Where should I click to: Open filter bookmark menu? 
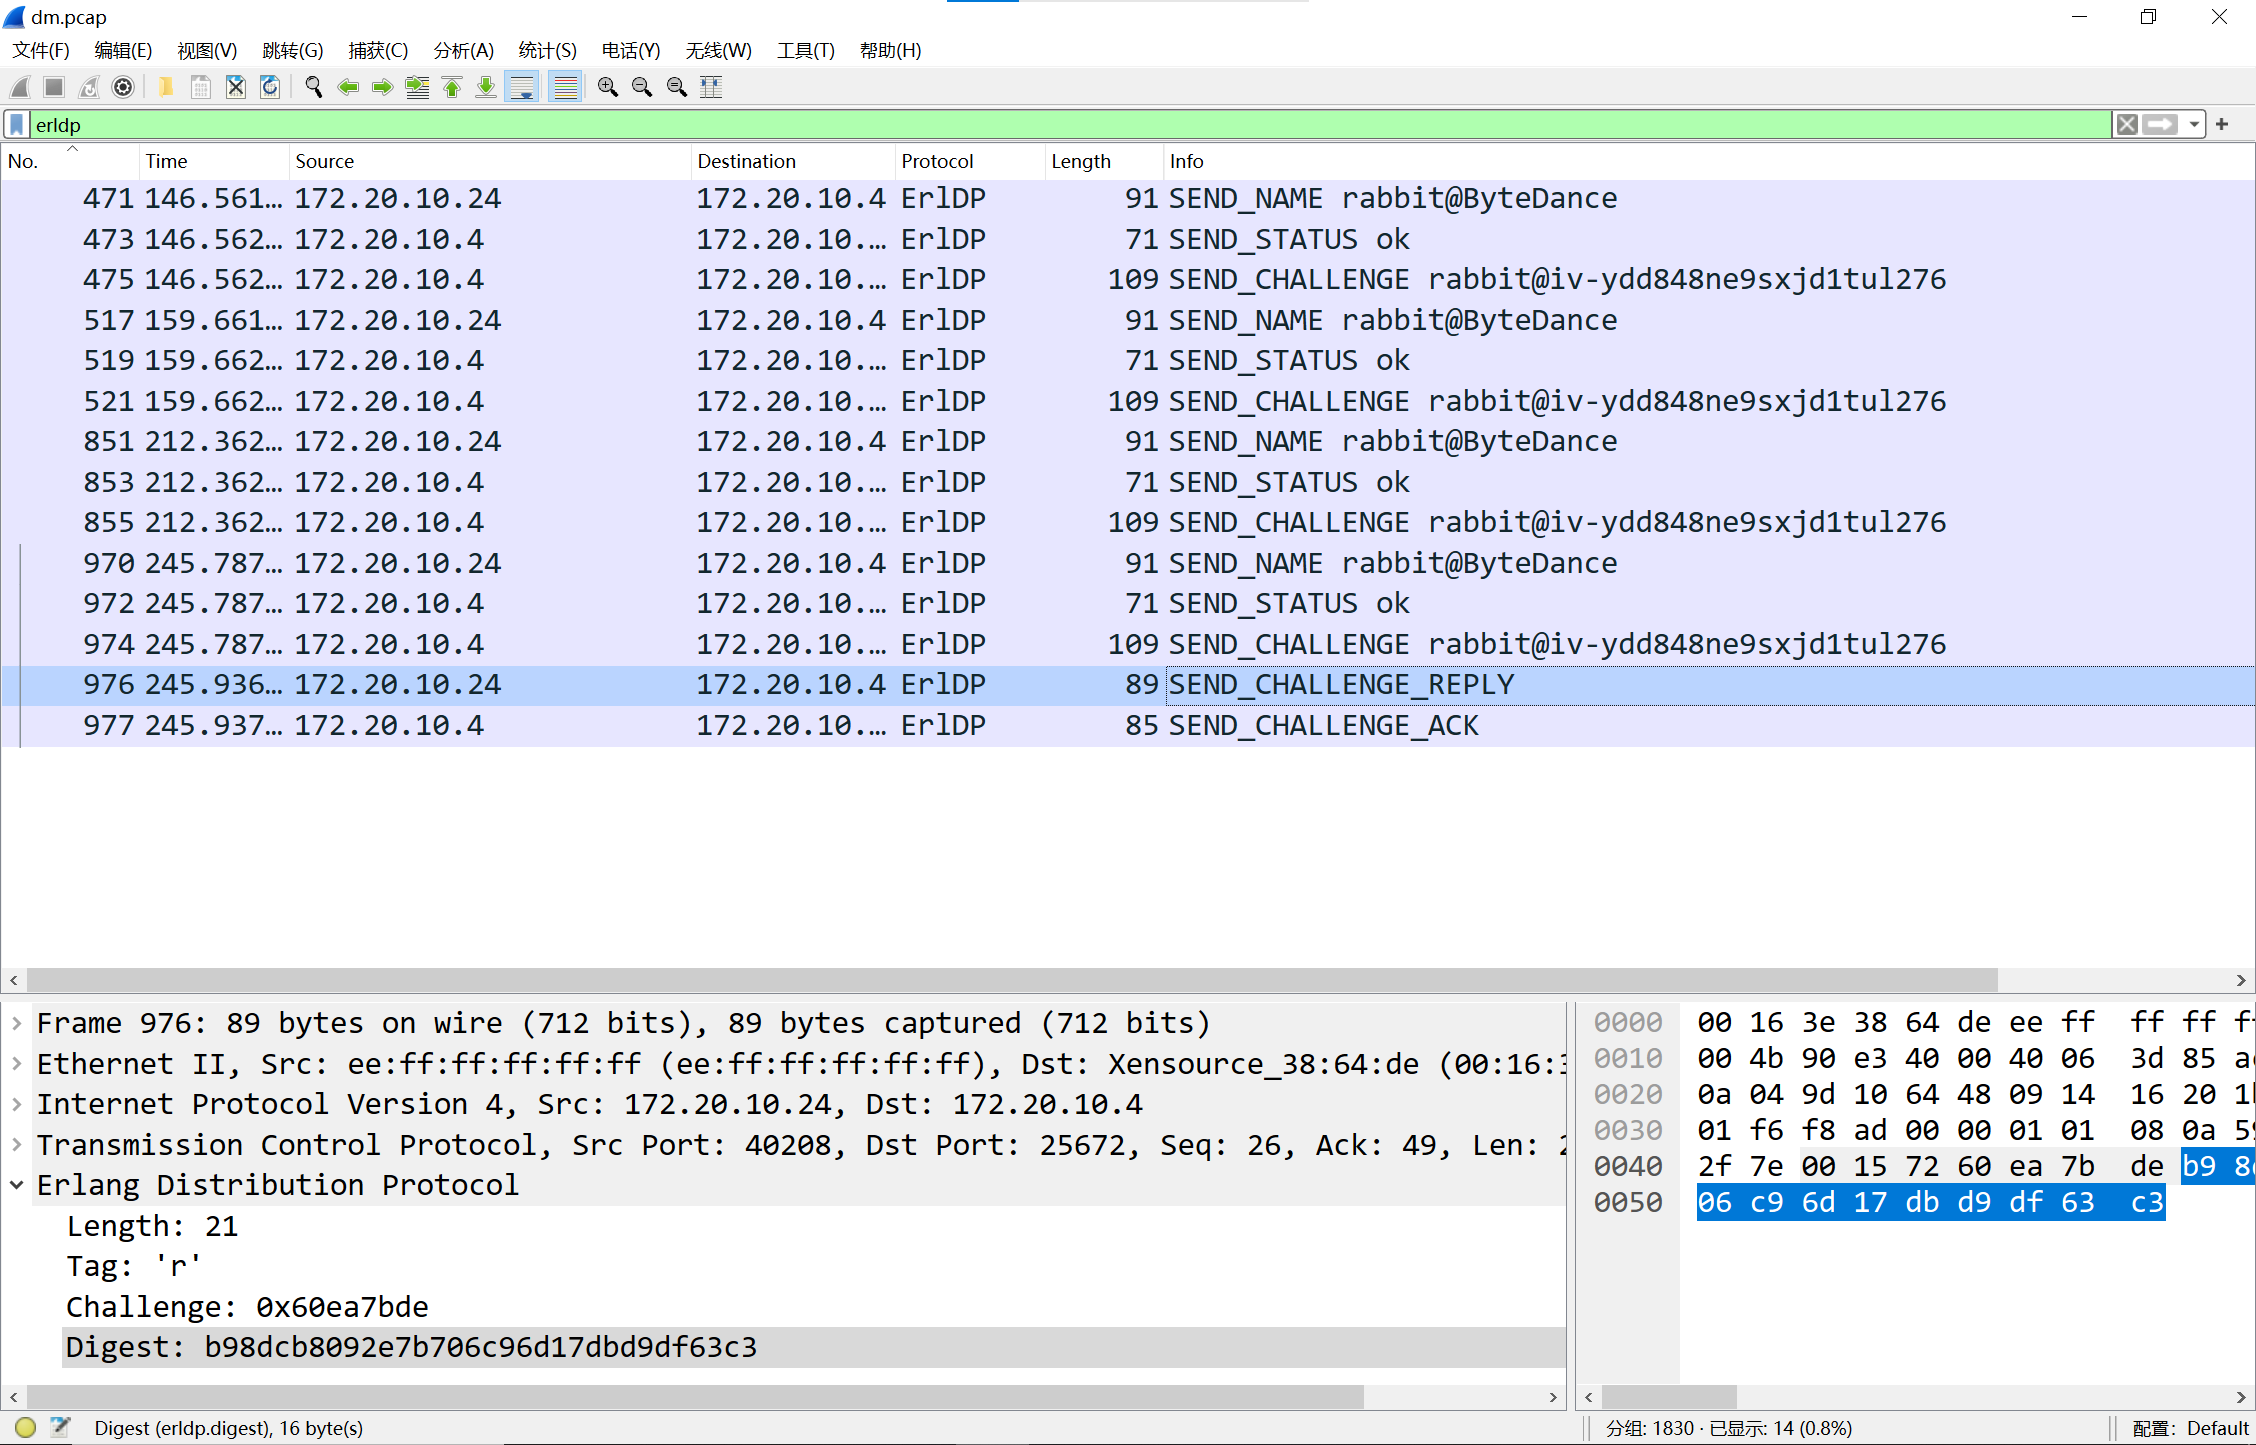click(17, 125)
